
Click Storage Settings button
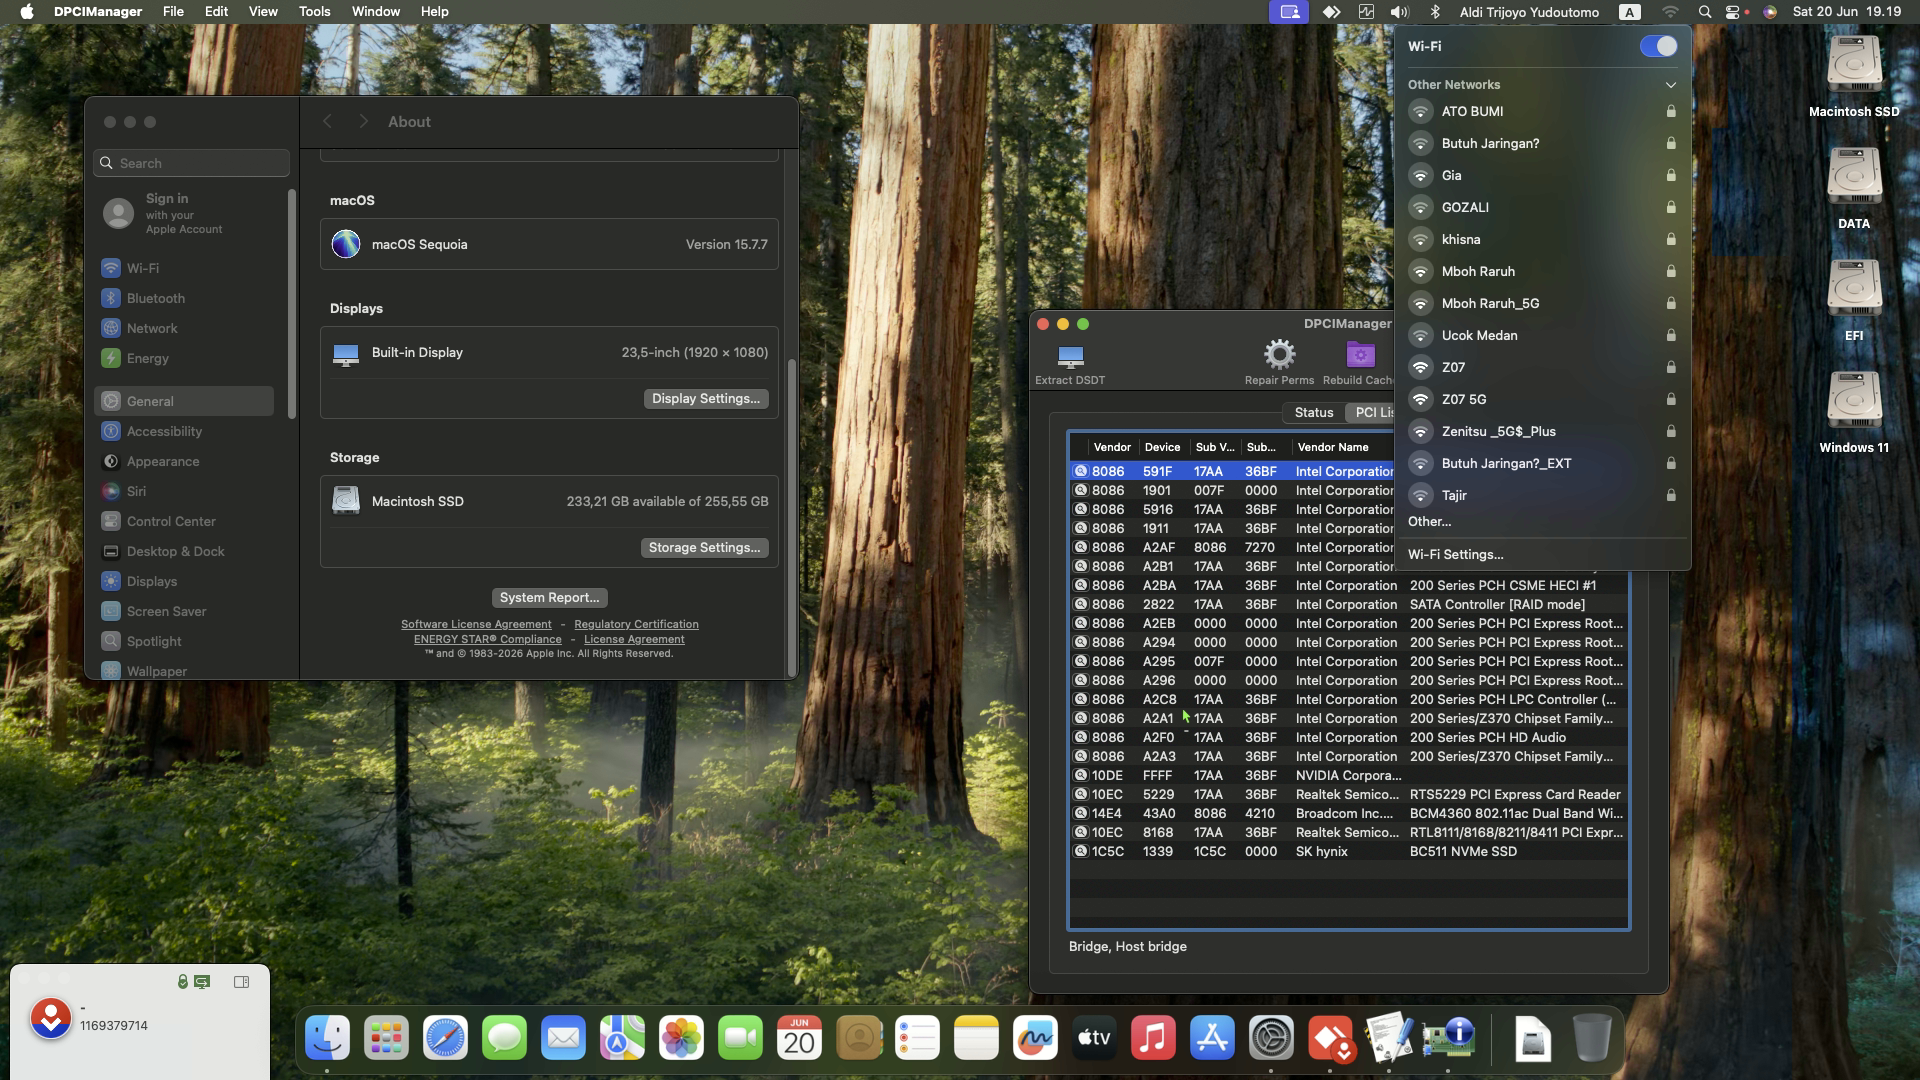704,547
